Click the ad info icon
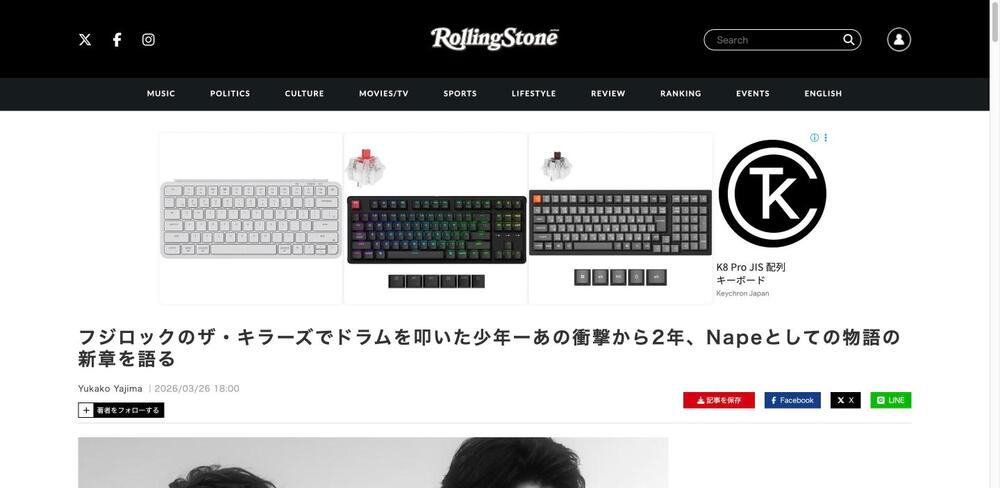This screenshot has width=1000, height=488. coord(814,138)
